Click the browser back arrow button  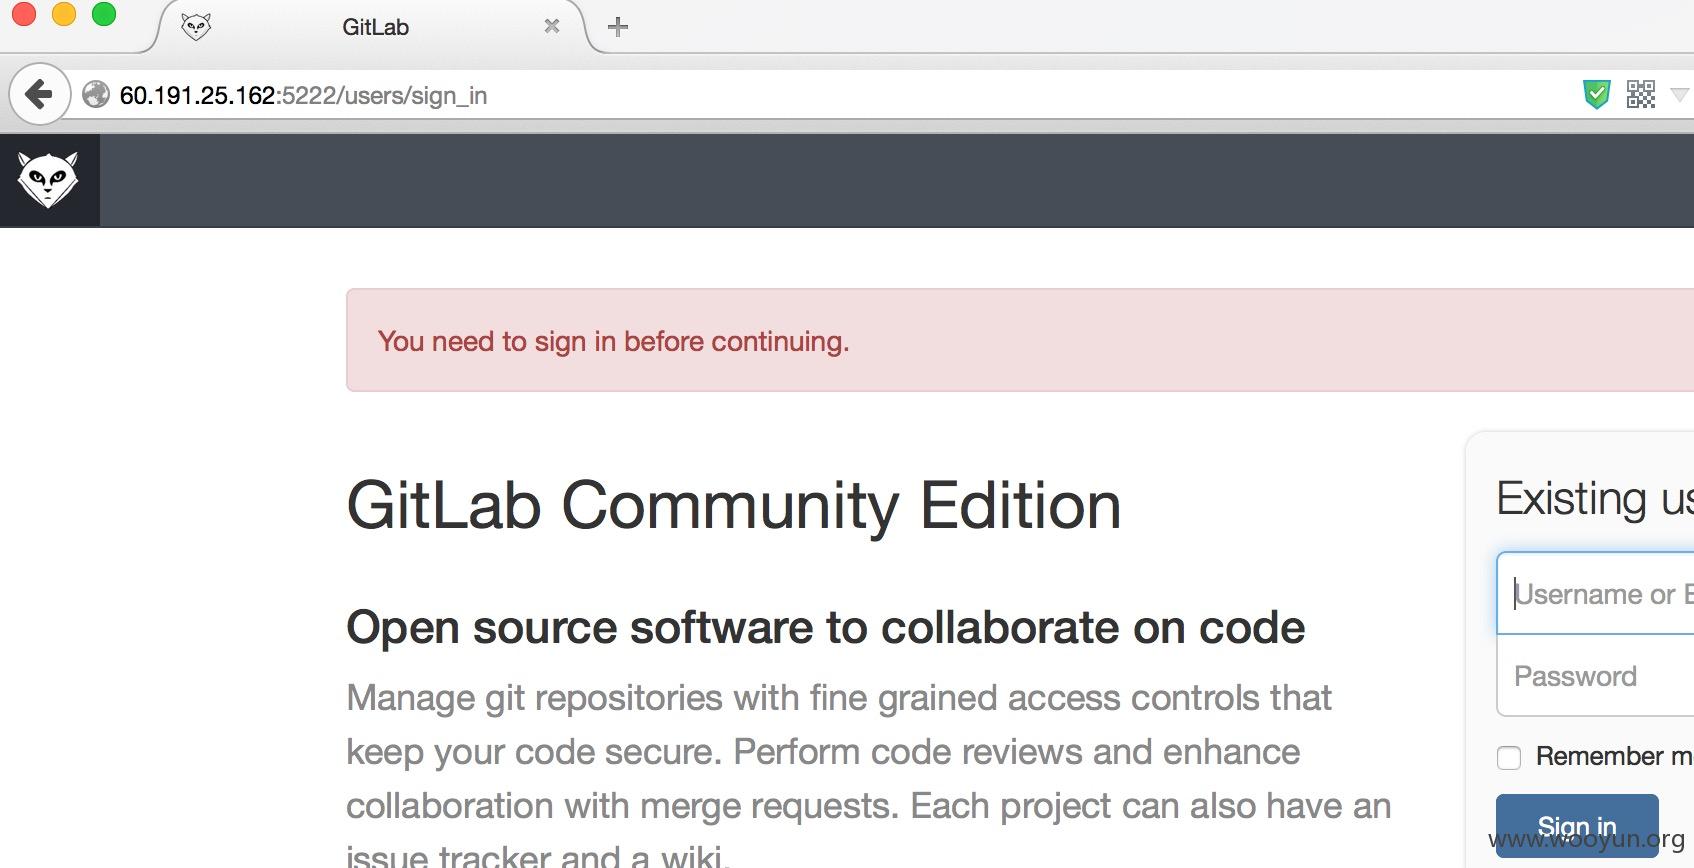[x=39, y=95]
